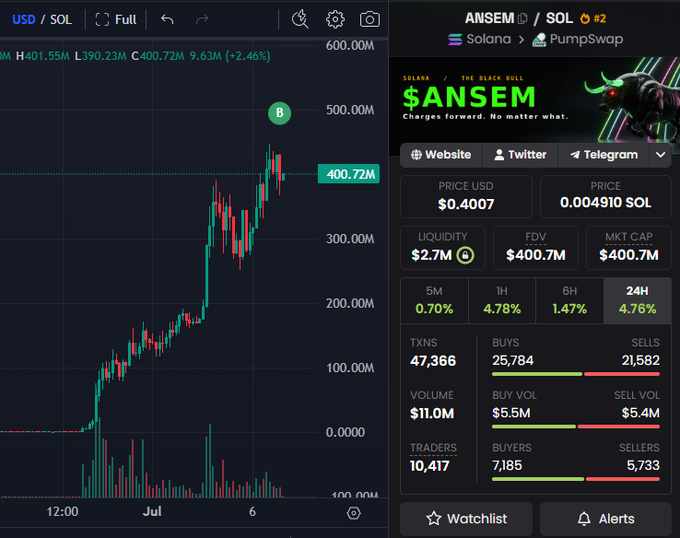Click the LIQUIDITY $2.7M value
680x538 pixels.
432,255
